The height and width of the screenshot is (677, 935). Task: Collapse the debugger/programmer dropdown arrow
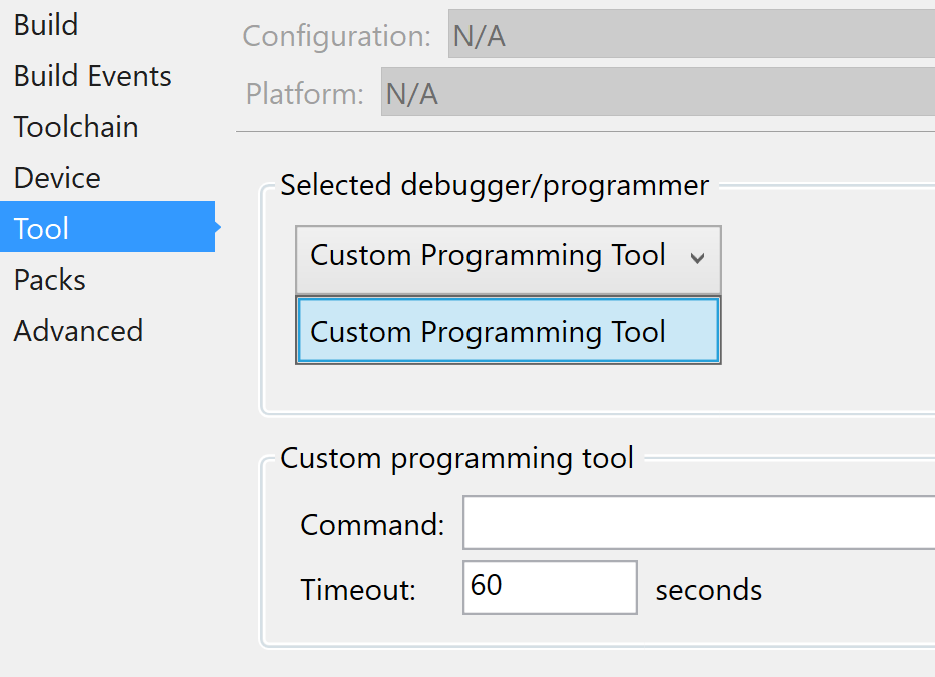(x=697, y=258)
